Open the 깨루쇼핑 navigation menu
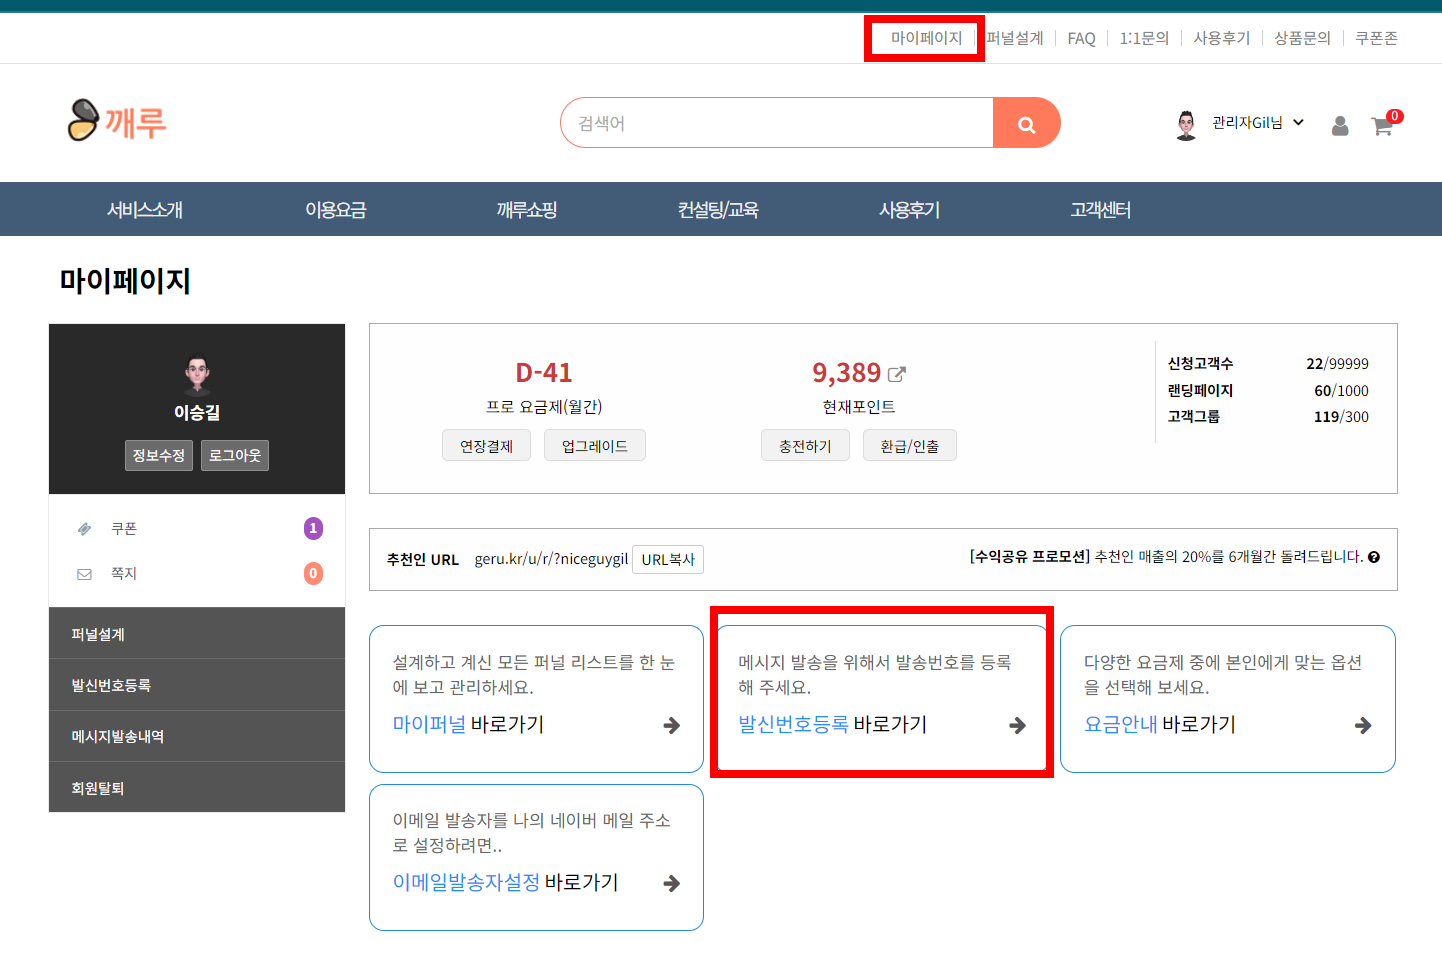The width and height of the screenshot is (1442, 980). click(x=527, y=210)
